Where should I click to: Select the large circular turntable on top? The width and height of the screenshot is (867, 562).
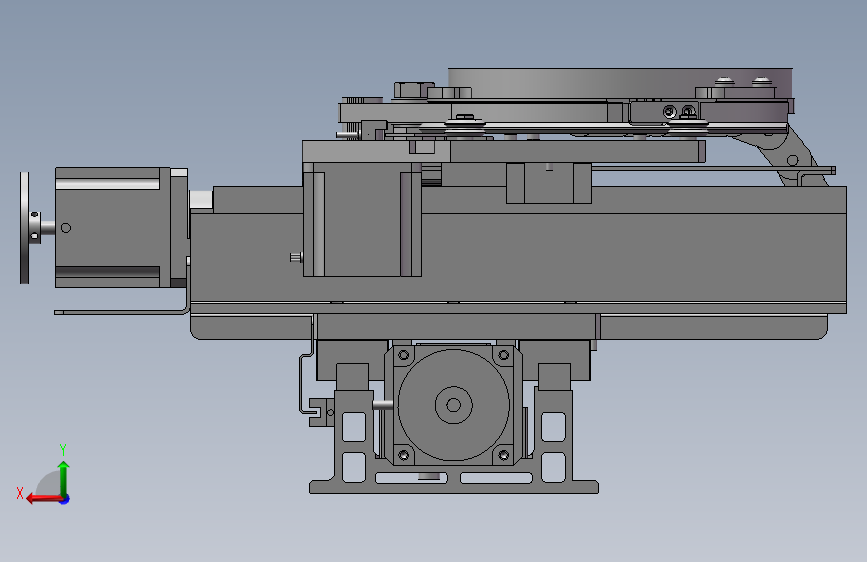click(x=620, y=84)
